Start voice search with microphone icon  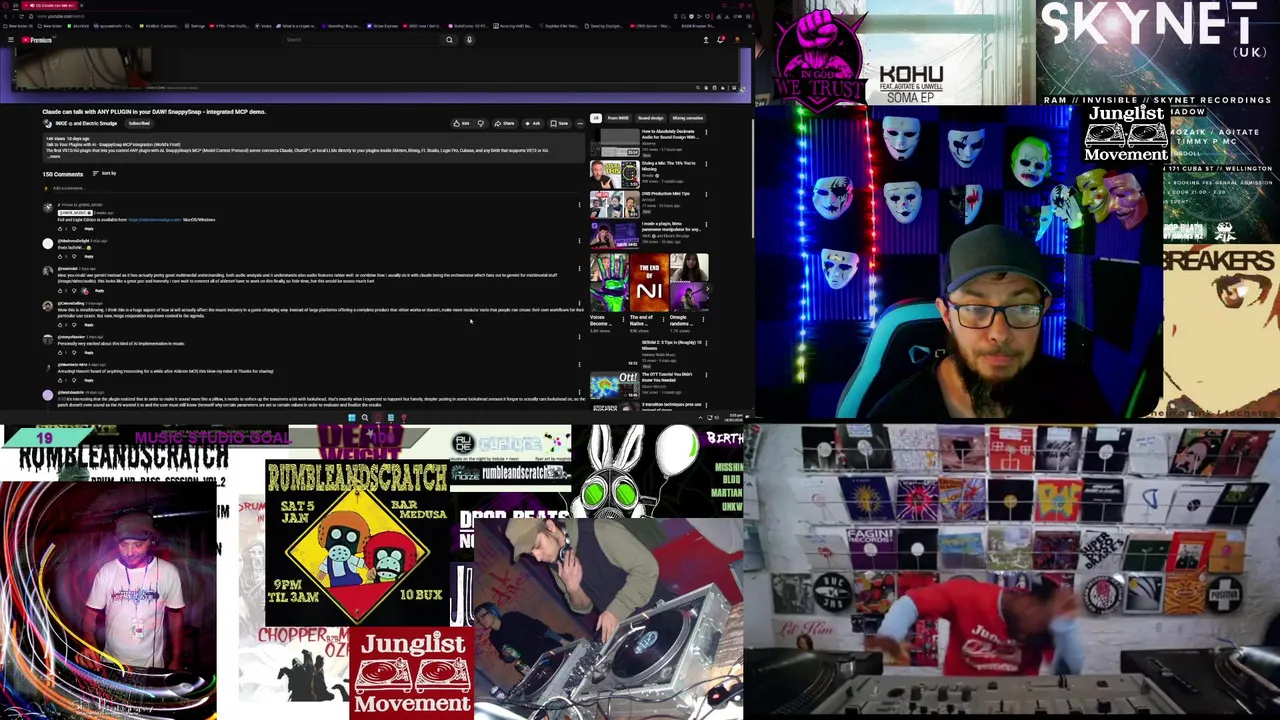tap(469, 40)
